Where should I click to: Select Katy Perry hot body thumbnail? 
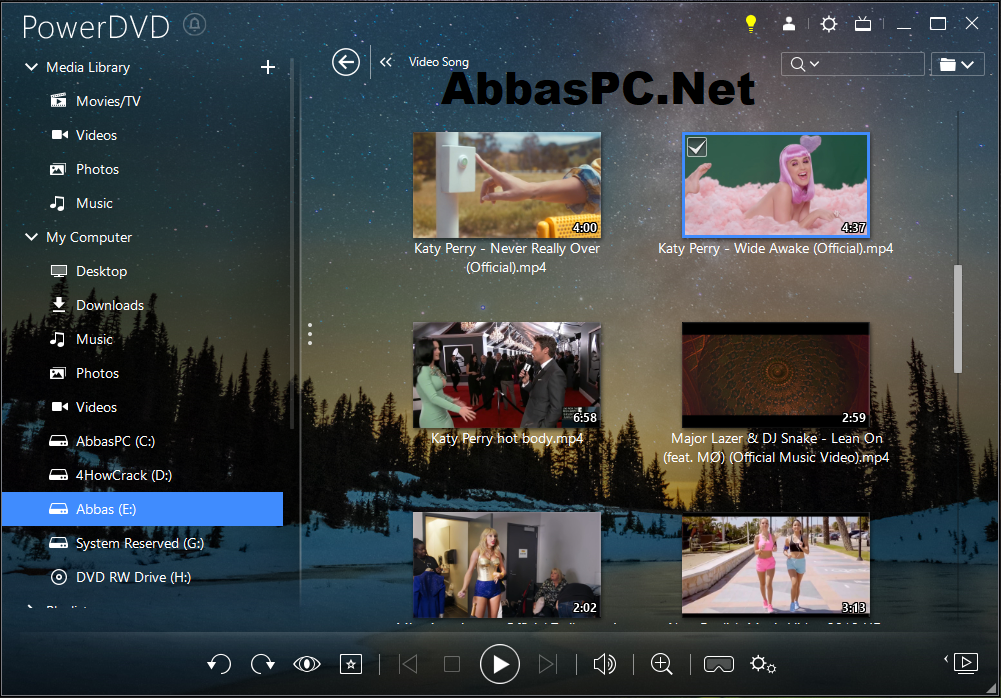click(507, 375)
